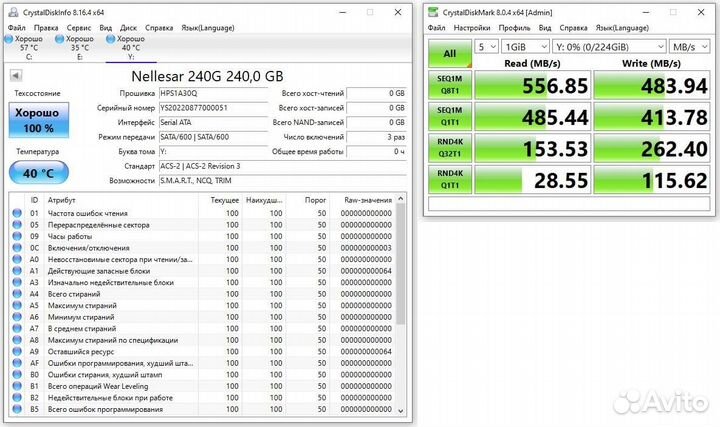Start the SEQ1M Q8T1 test
This screenshot has height=427, width=720.
tap(450, 85)
